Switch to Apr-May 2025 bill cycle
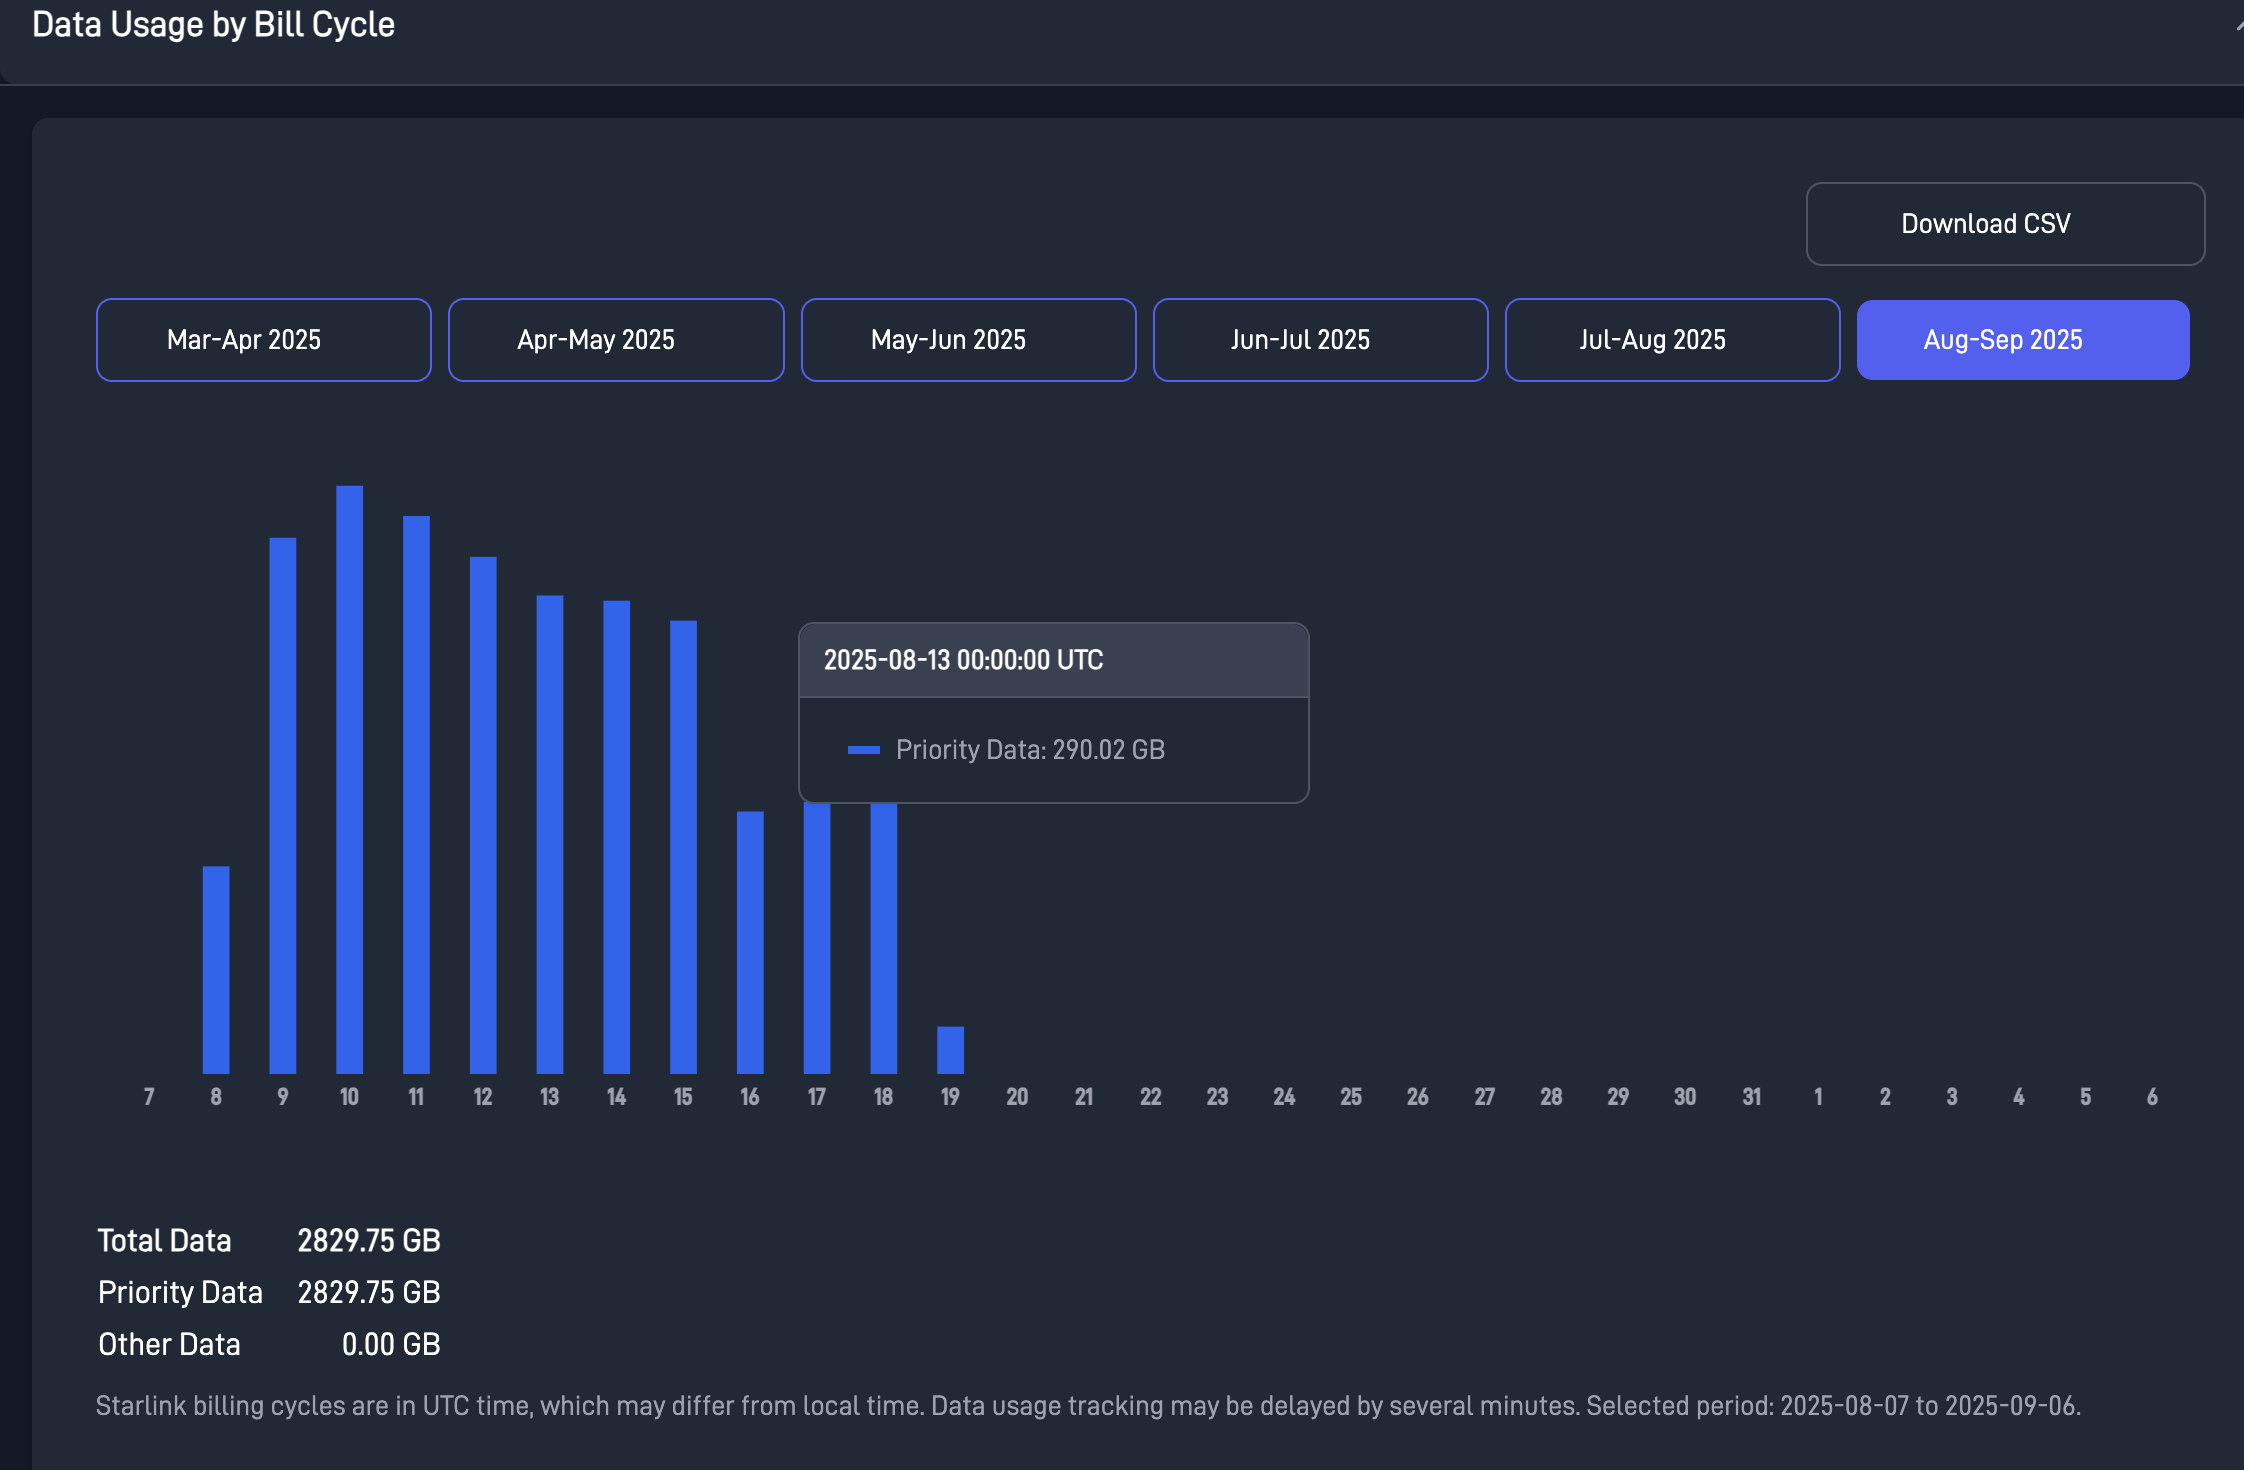2244x1470 pixels. tap(616, 340)
